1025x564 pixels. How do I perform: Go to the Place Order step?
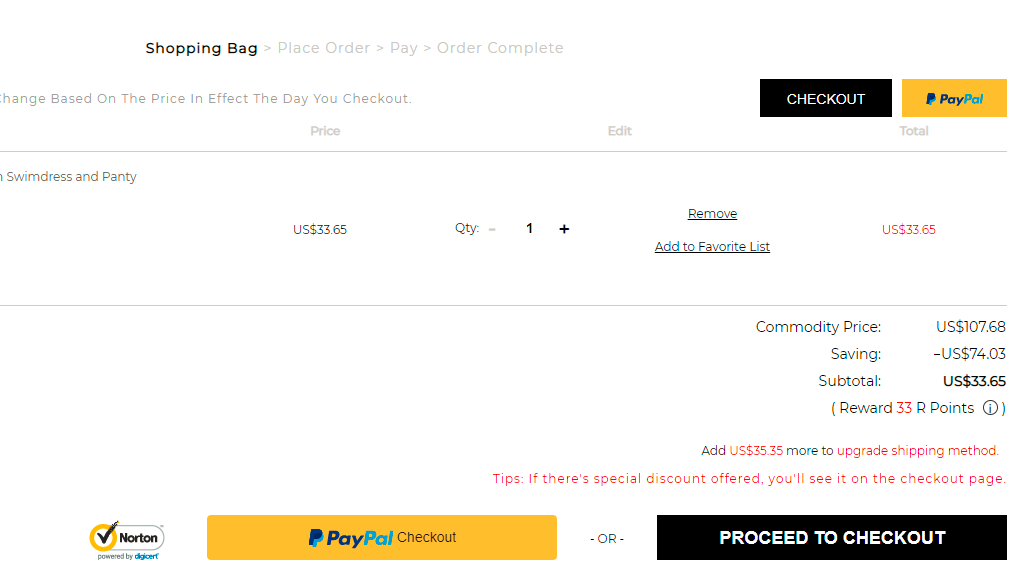pyautogui.click(x=324, y=48)
